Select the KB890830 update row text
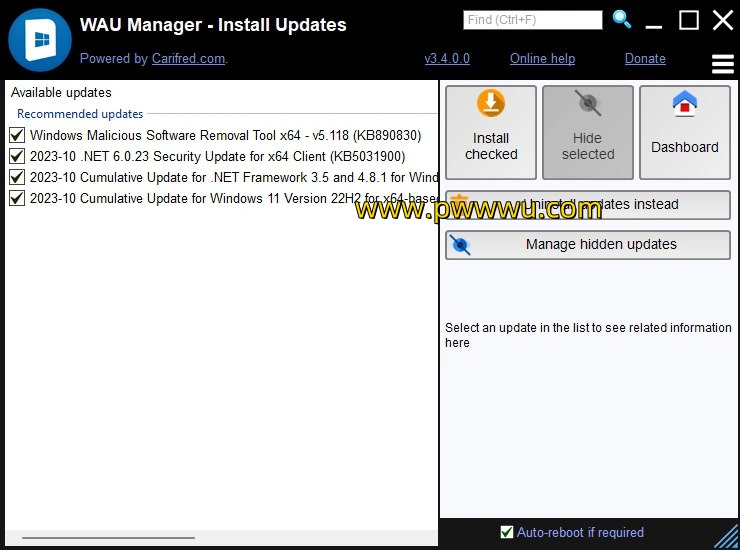Viewport: 740px width, 550px height. point(226,135)
